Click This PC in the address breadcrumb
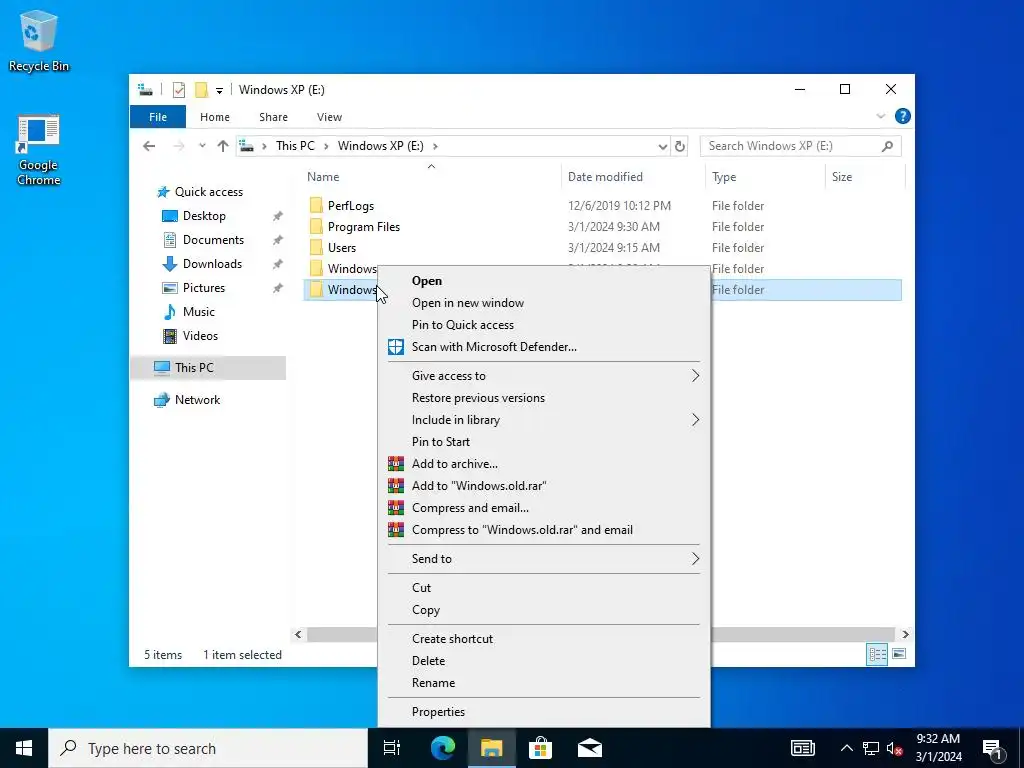Screen dimensions: 1024x768 295,146
